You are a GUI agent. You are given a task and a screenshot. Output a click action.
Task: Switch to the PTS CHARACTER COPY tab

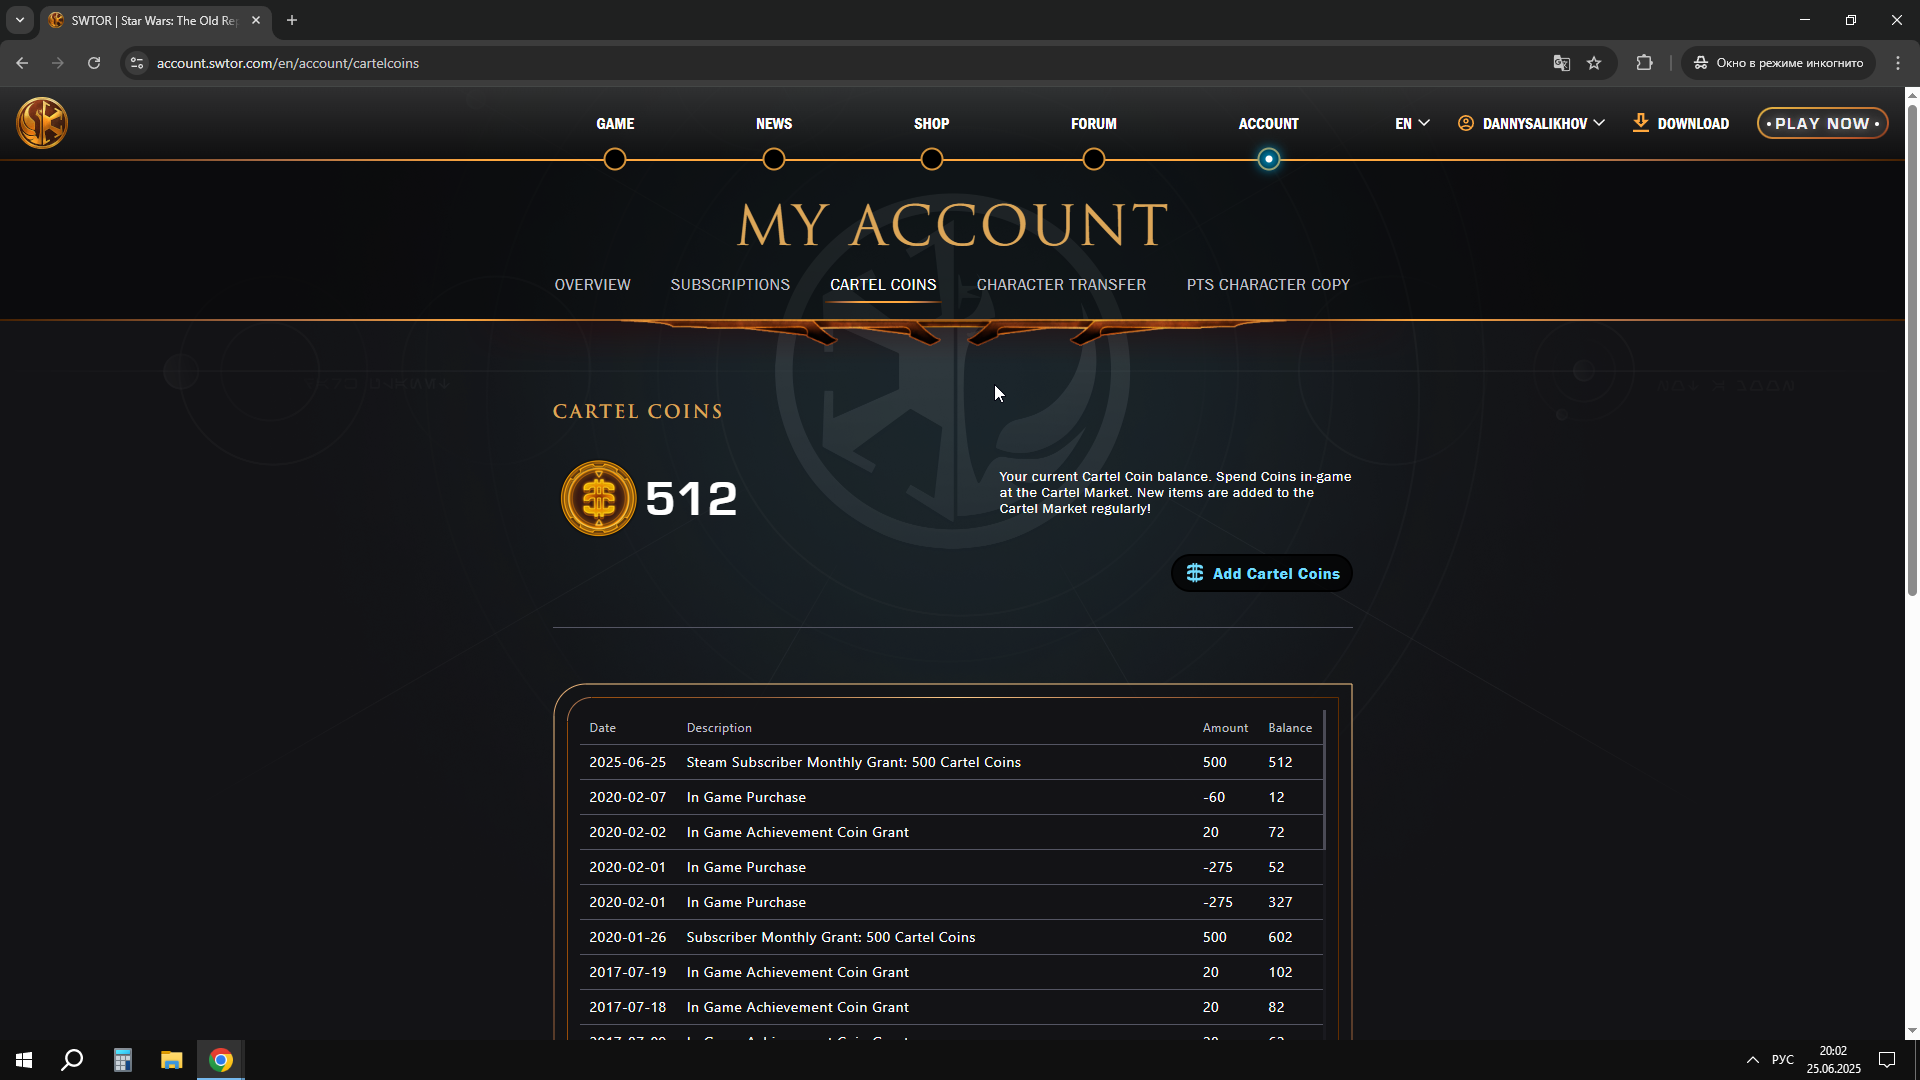pyautogui.click(x=1268, y=285)
